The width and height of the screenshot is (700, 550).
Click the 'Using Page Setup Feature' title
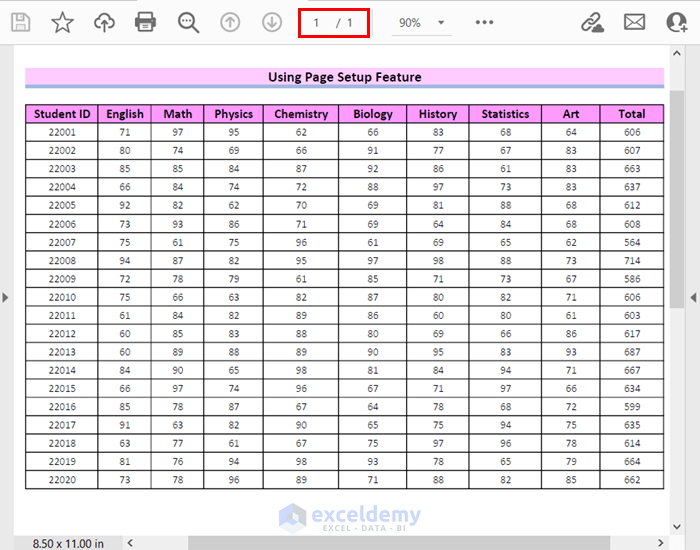(344, 77)
